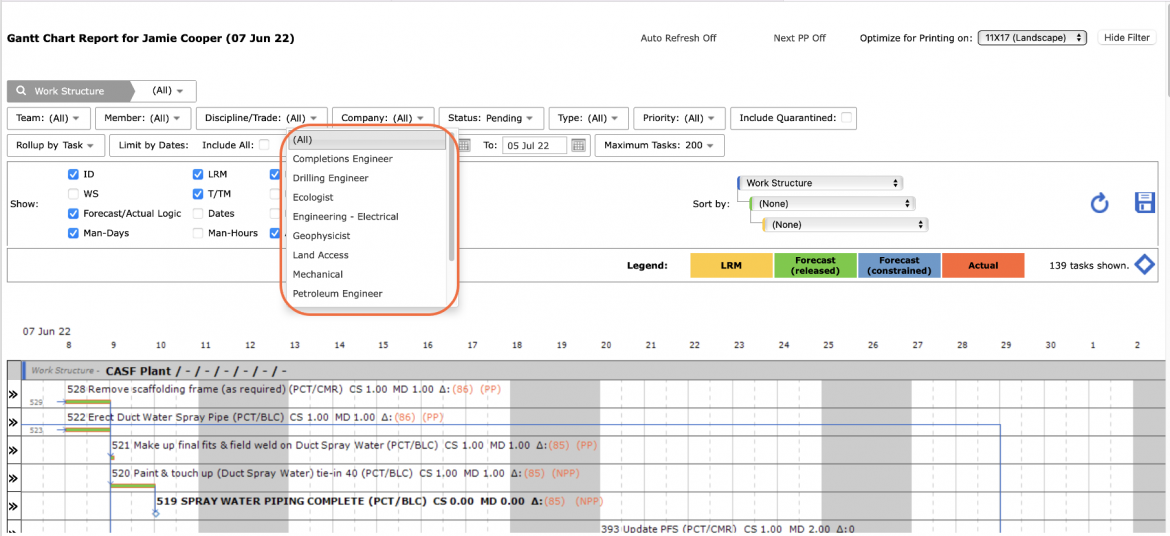Click the orange Actual legend swatch
This screenshot has width=1170, height=536.
click(x=982, y=265)
